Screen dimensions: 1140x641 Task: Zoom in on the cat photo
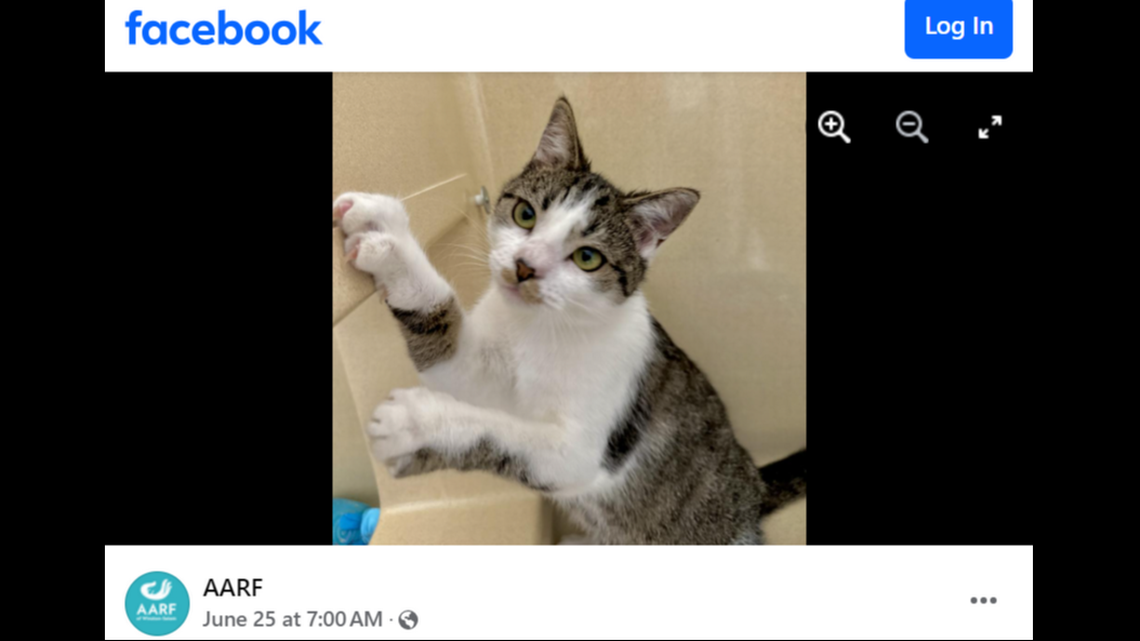click(834, 127)
